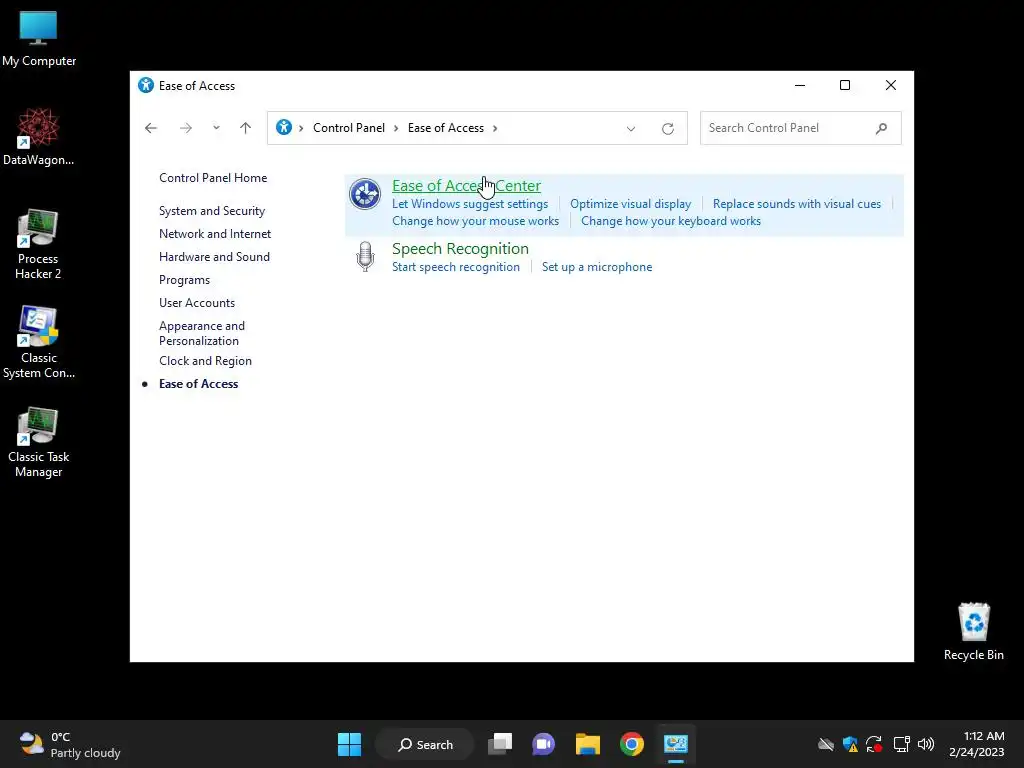The height and width of the screenshot is (768, 1024).
Task: Select the DataWagon desktop shortcut
Action: [x=39, y=137]
